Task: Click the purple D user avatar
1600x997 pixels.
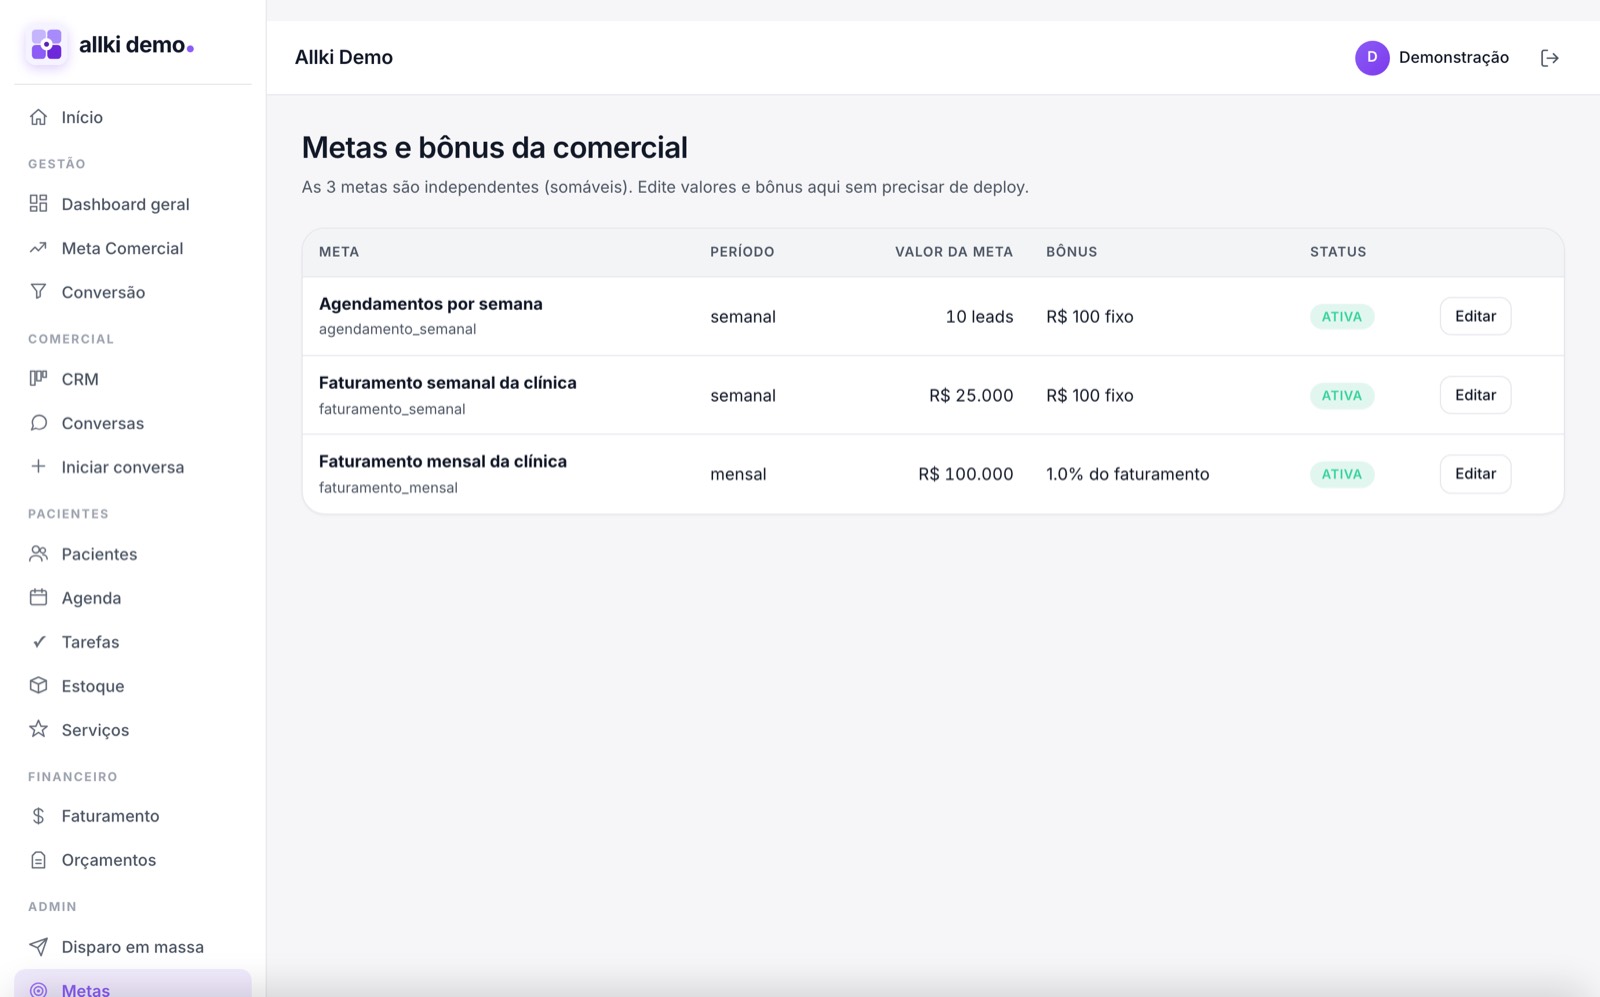Action: [x=1372, y=58]
